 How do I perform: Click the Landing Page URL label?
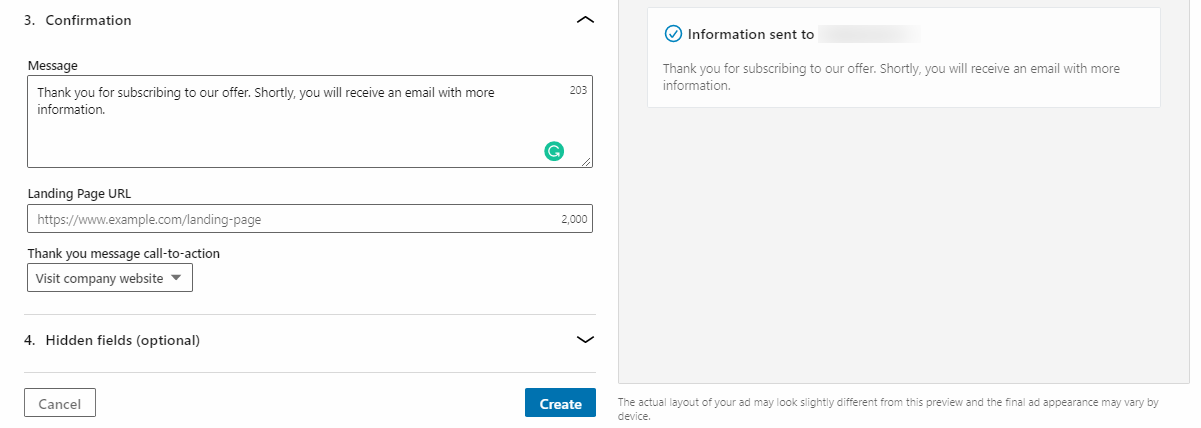(x=79, y=194)
